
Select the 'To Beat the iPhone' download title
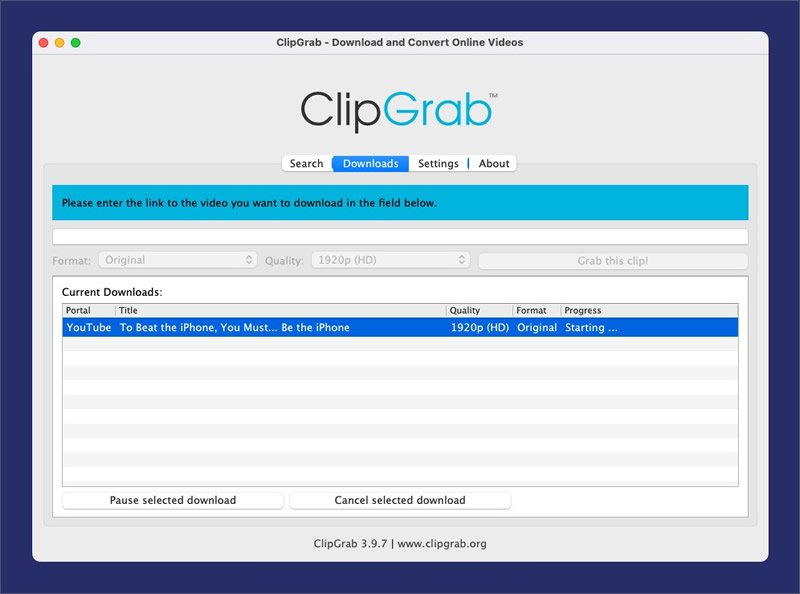coord(235,328)
